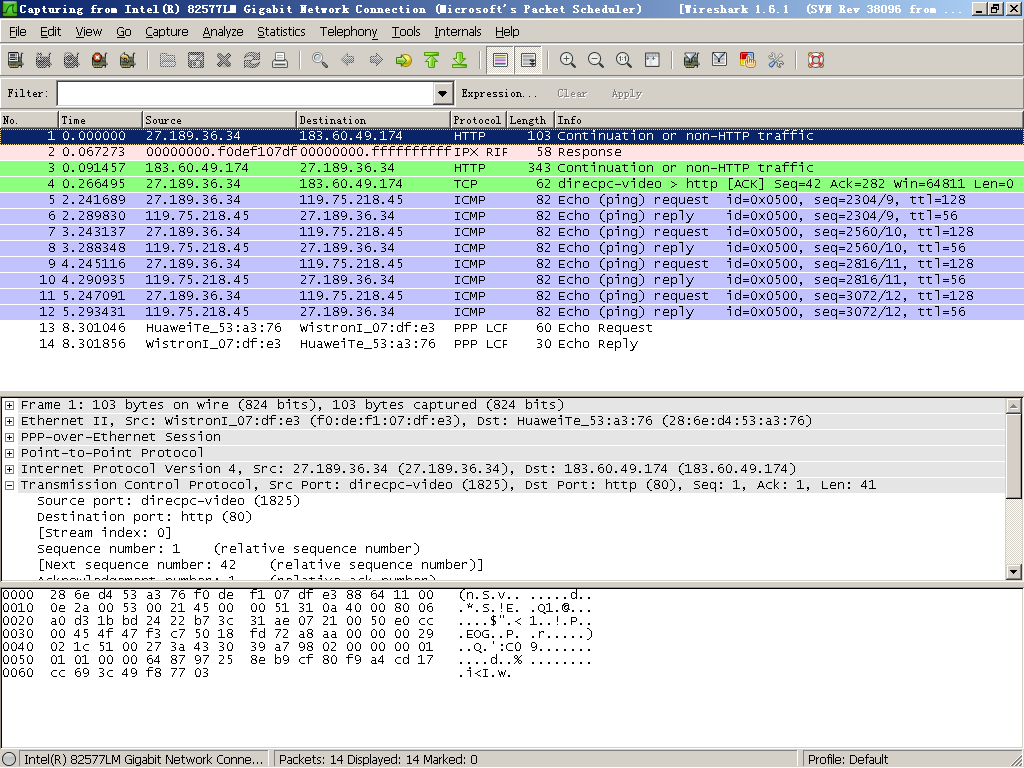Toggle auto scroll in live capture

pos(528,61)
